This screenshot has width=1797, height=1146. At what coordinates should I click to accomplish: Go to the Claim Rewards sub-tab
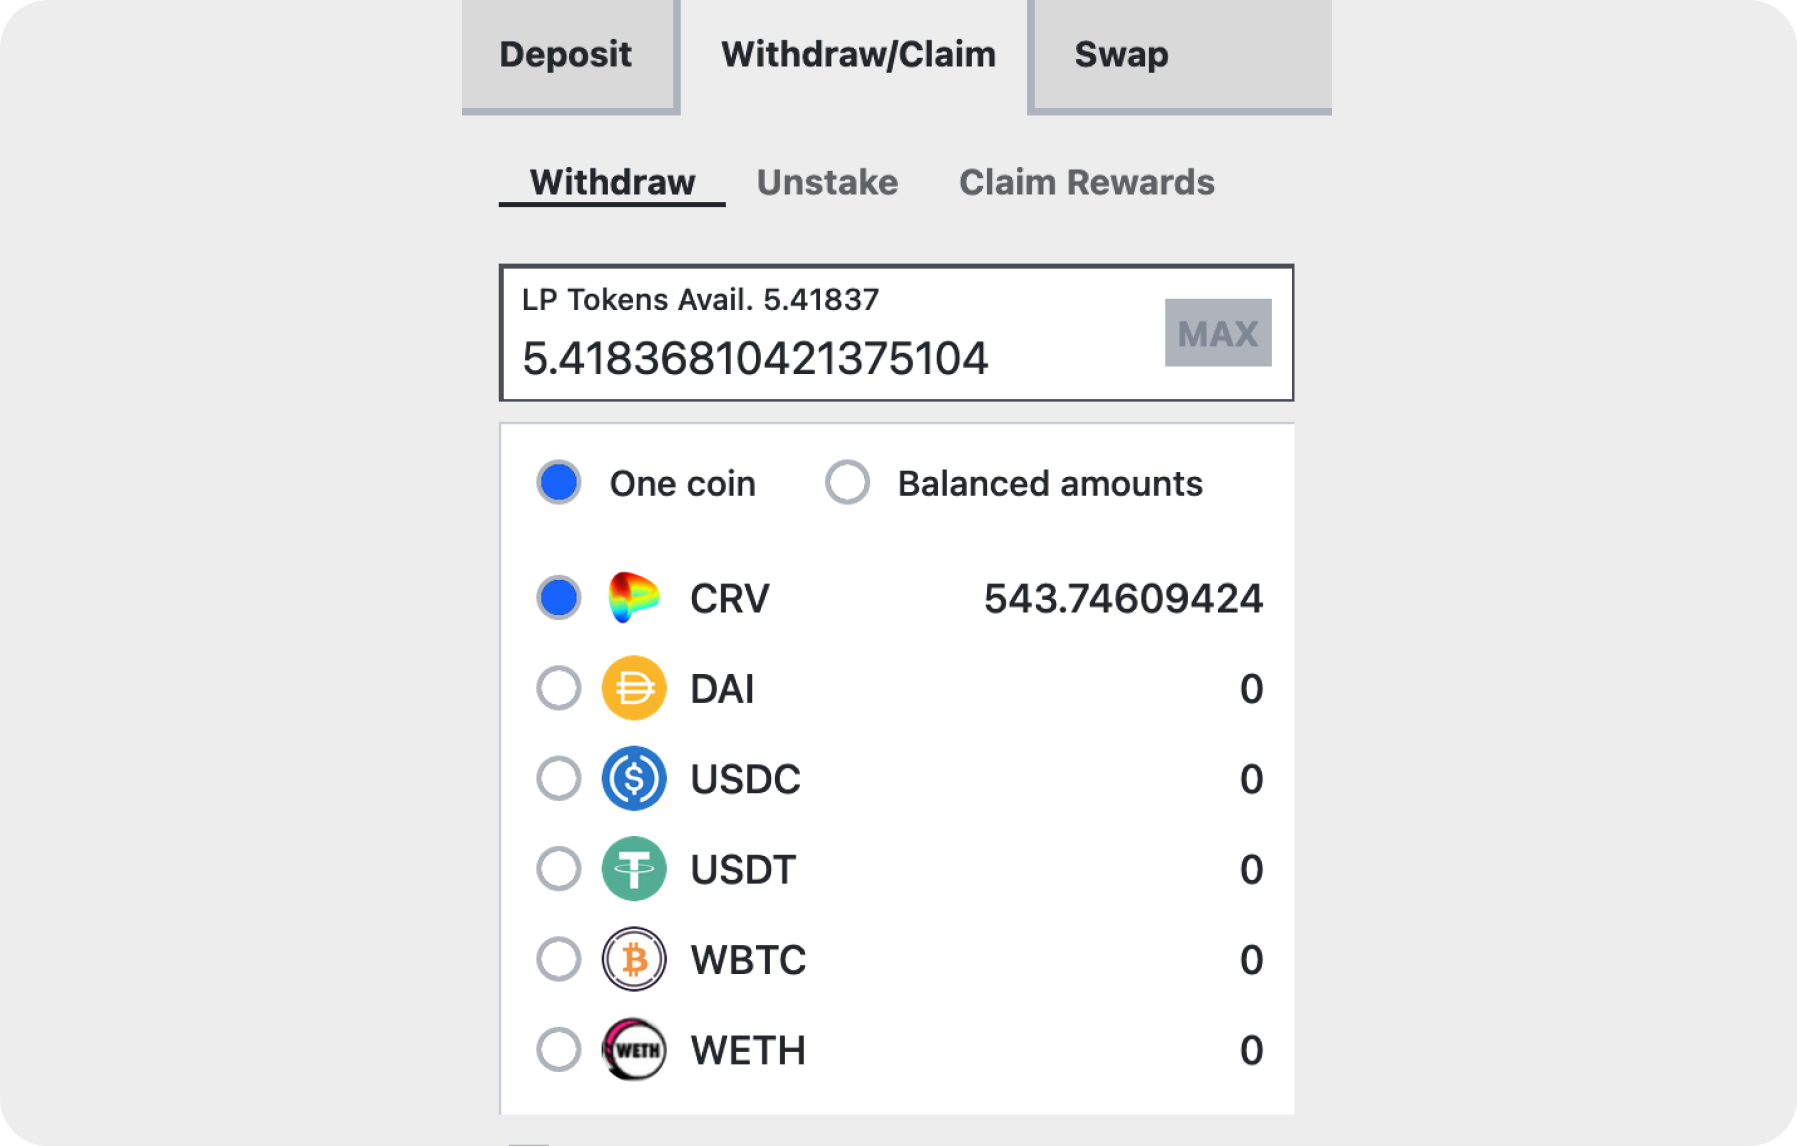pos(1086,182)
